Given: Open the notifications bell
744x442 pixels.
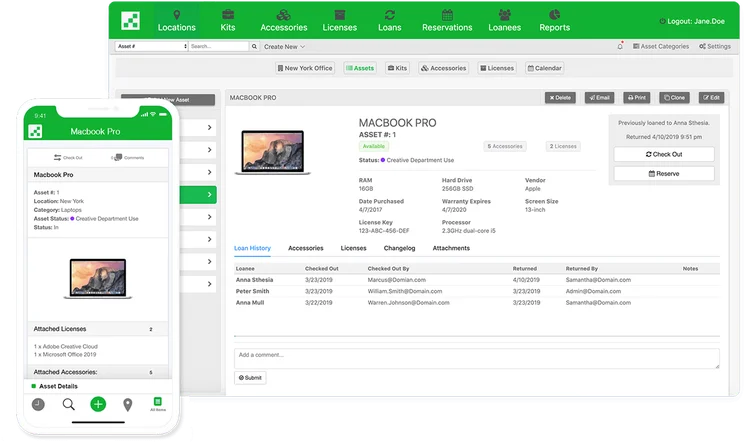Looking at the screenshot, I should (x=620, y=46).
